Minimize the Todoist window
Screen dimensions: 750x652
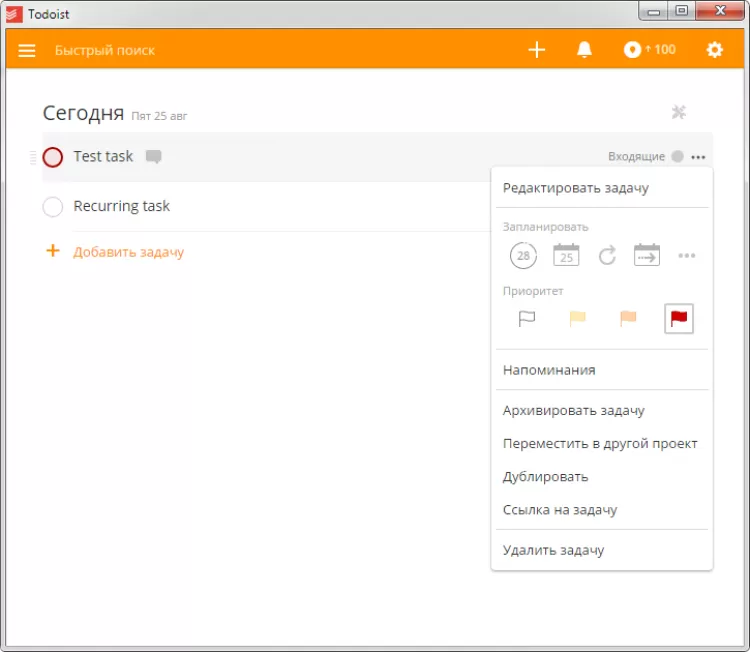coord(654,11)
